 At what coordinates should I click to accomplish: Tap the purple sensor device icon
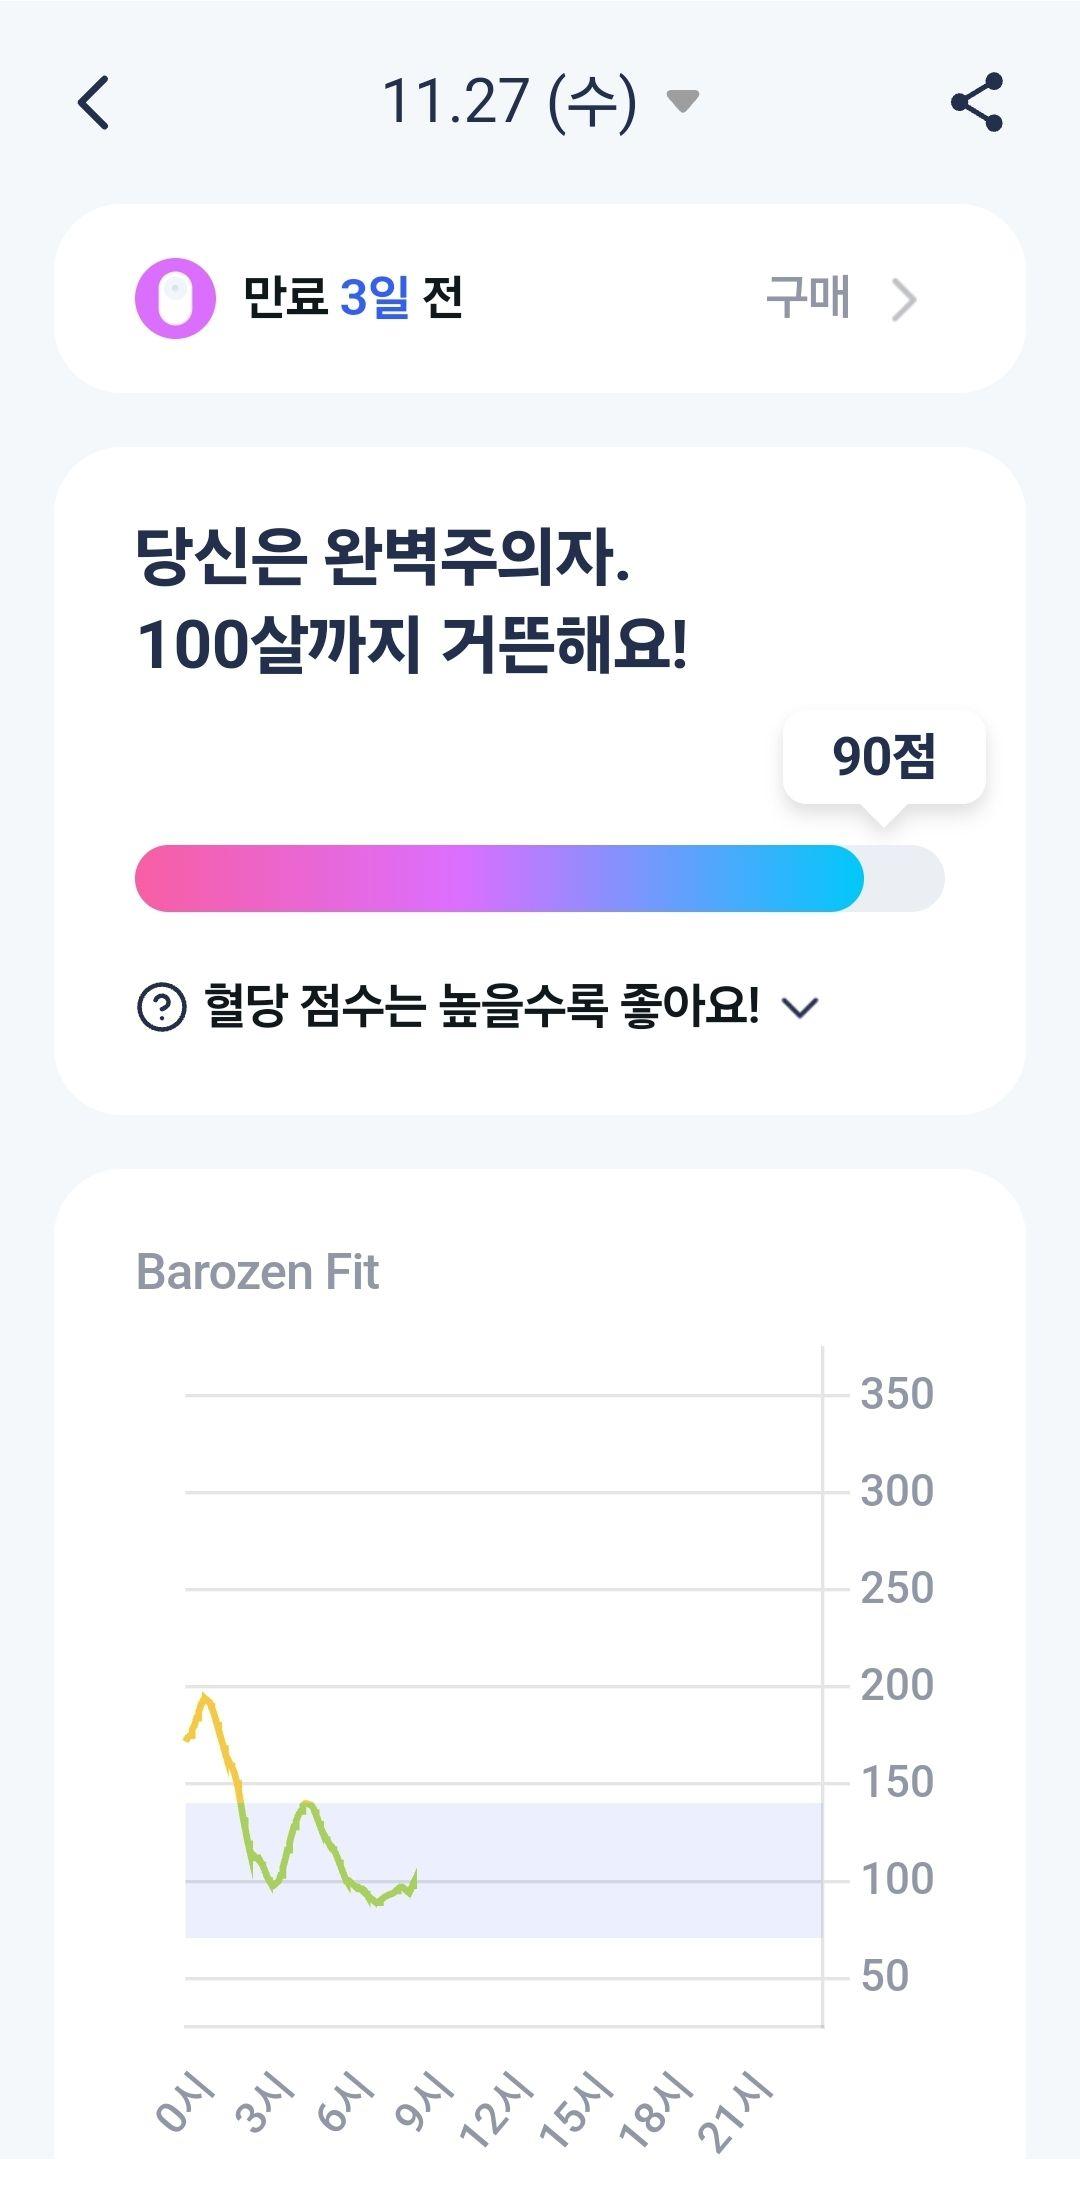(175, 298)
